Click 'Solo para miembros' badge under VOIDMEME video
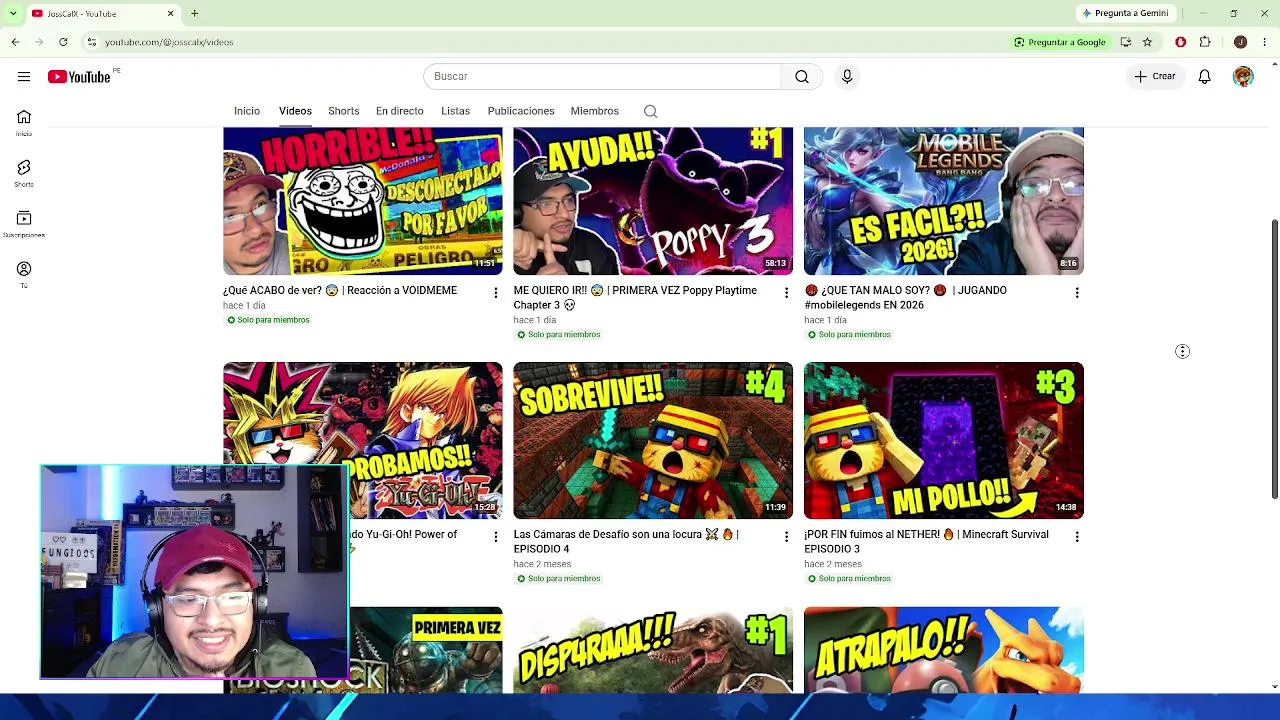The height and width of the screenshot is (720, 1280). pos(268,320)
